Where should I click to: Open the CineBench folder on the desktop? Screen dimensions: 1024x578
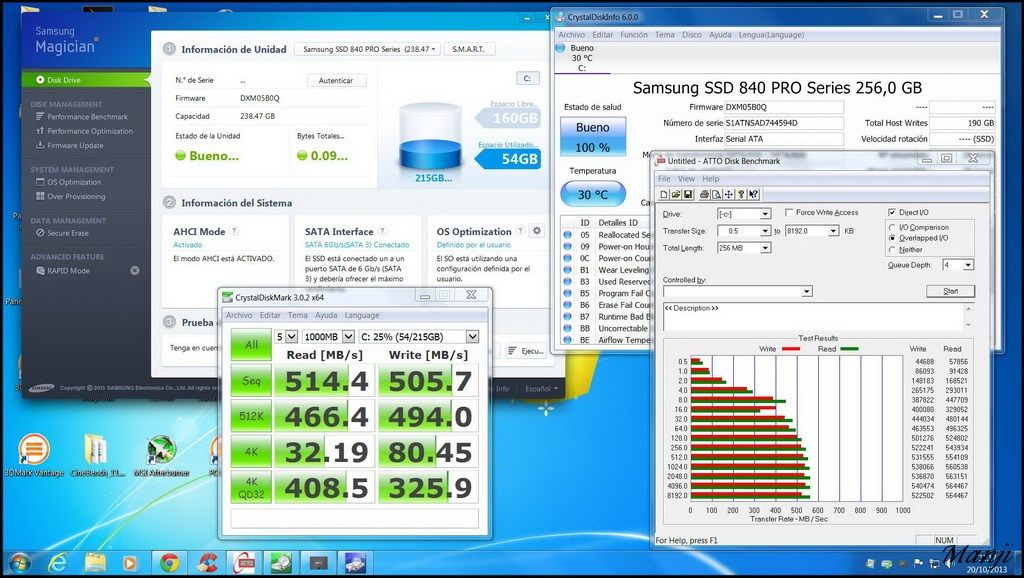click(97, 455)
